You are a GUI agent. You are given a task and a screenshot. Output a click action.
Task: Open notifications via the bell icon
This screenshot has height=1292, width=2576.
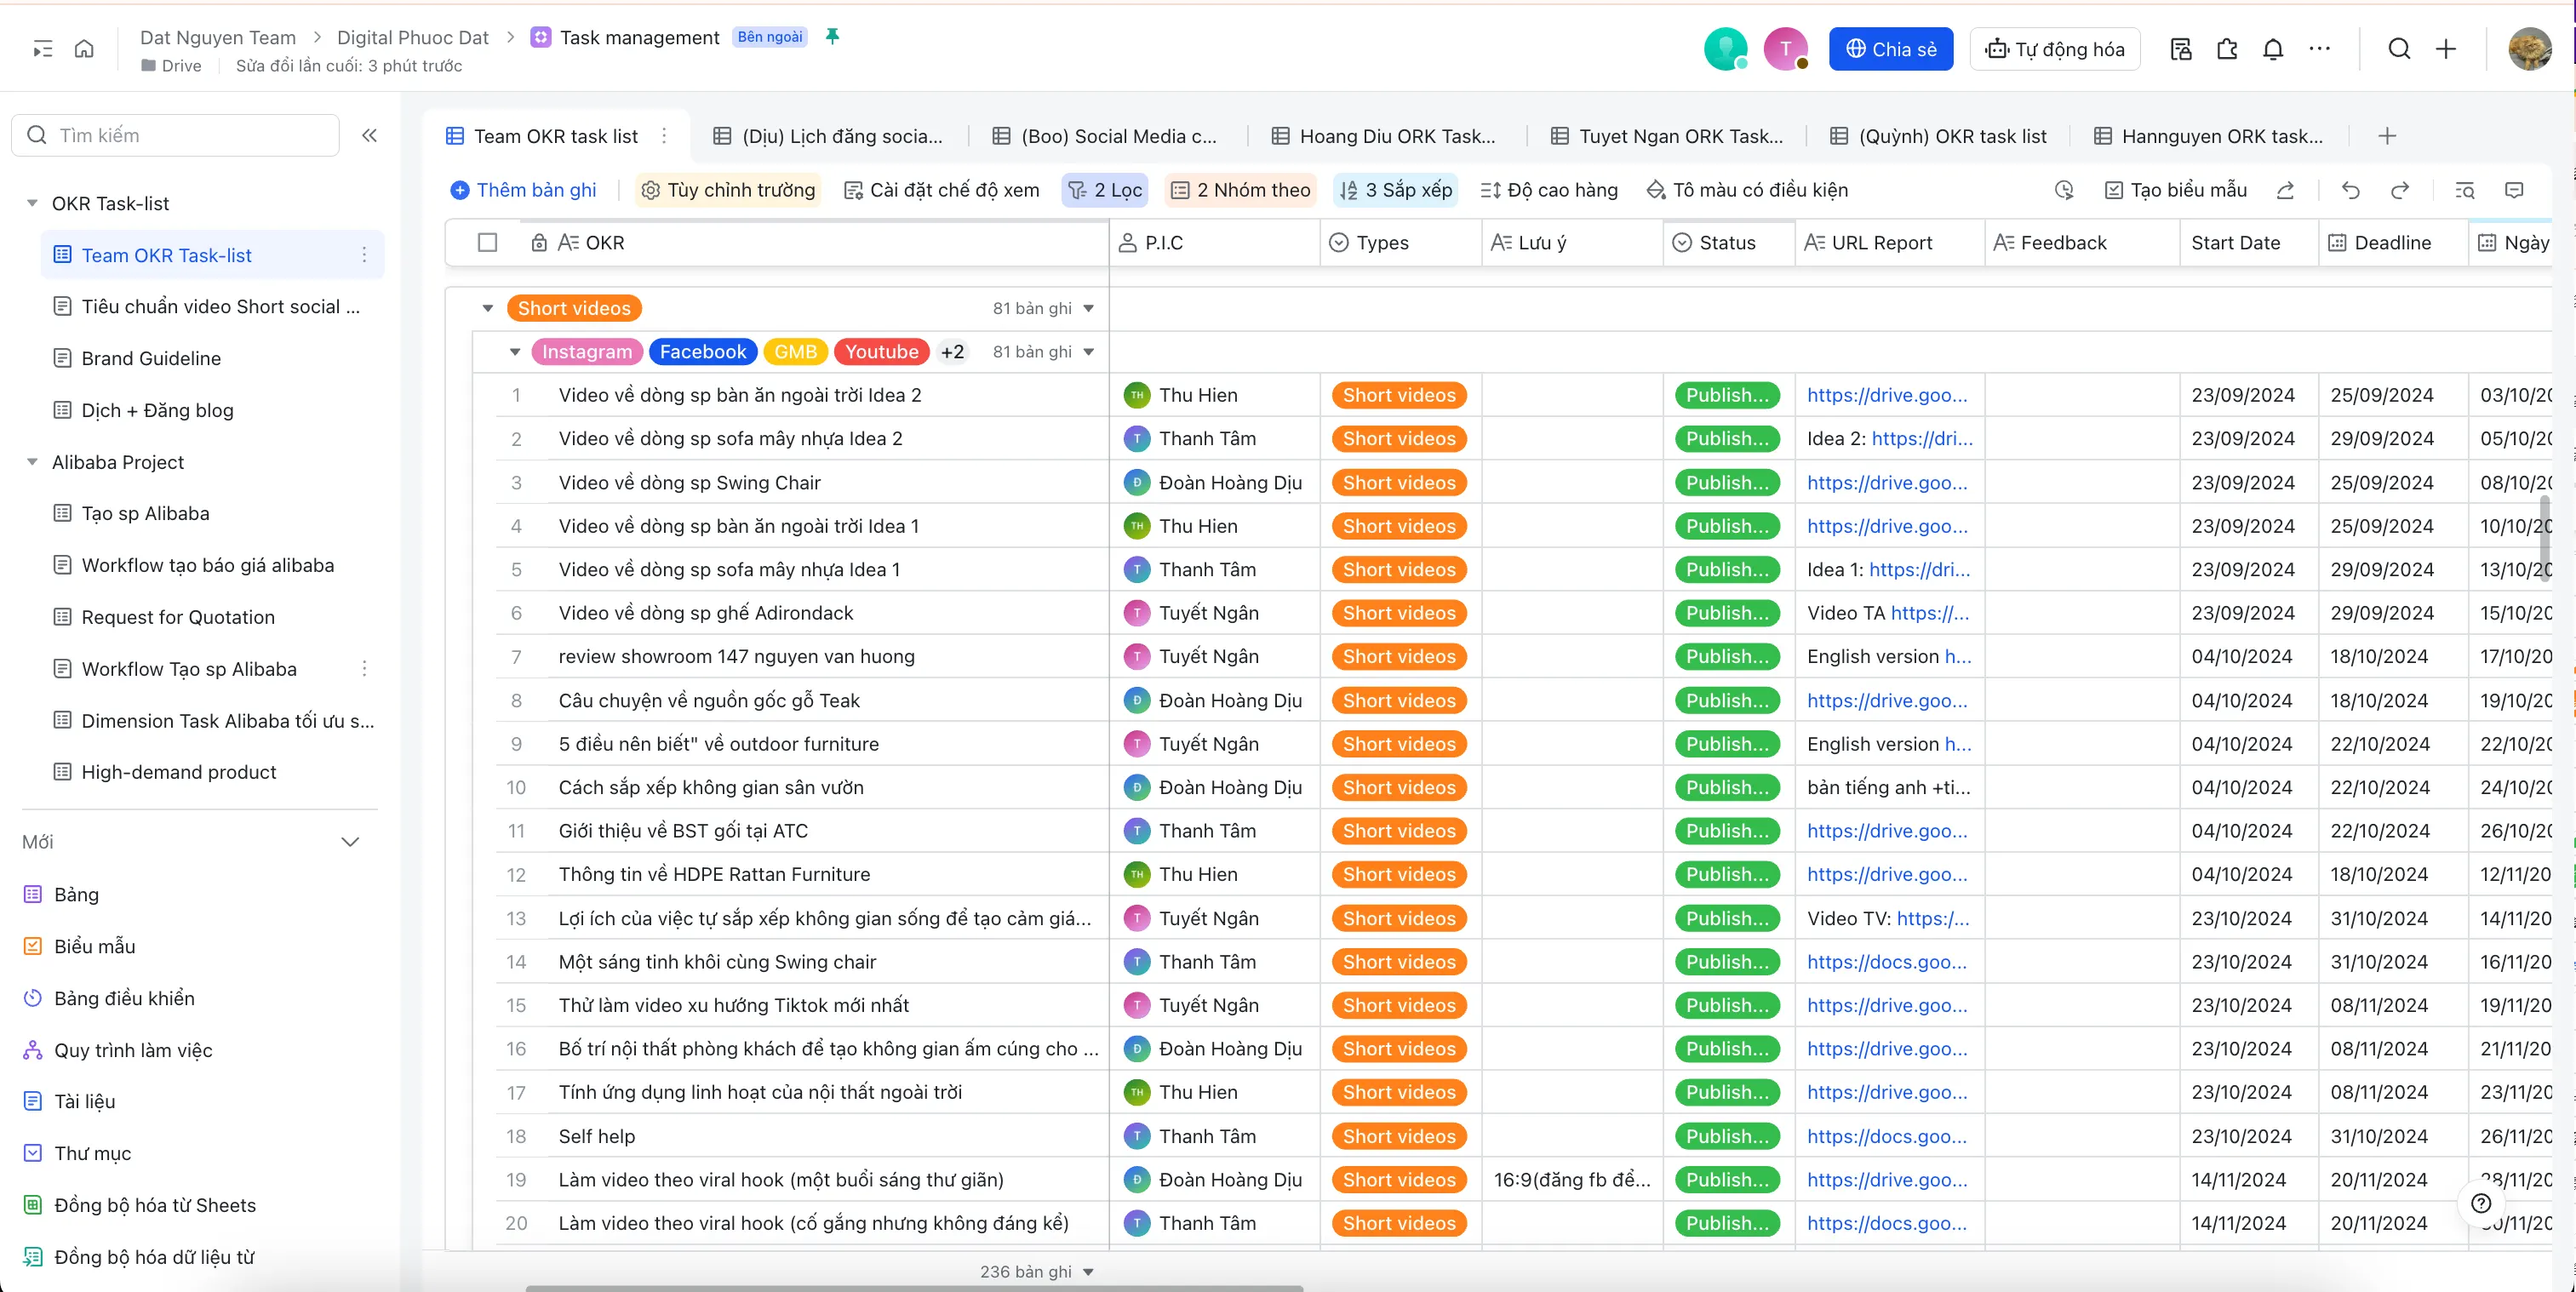point(2273,48)
